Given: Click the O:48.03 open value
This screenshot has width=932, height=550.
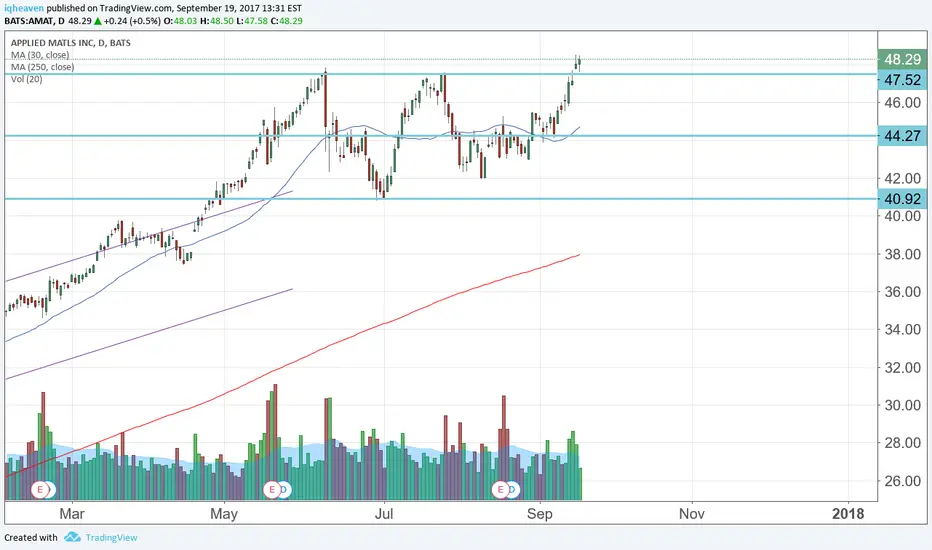Looking at the screenshot, I should pyautogui.click(x=180, y=21).
